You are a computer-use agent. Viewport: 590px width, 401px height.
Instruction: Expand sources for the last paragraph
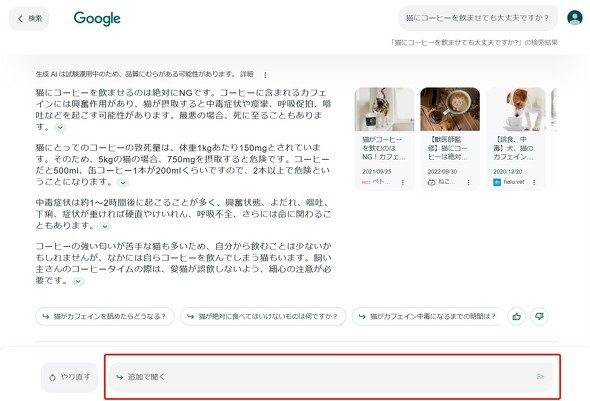tap(78, 281)
